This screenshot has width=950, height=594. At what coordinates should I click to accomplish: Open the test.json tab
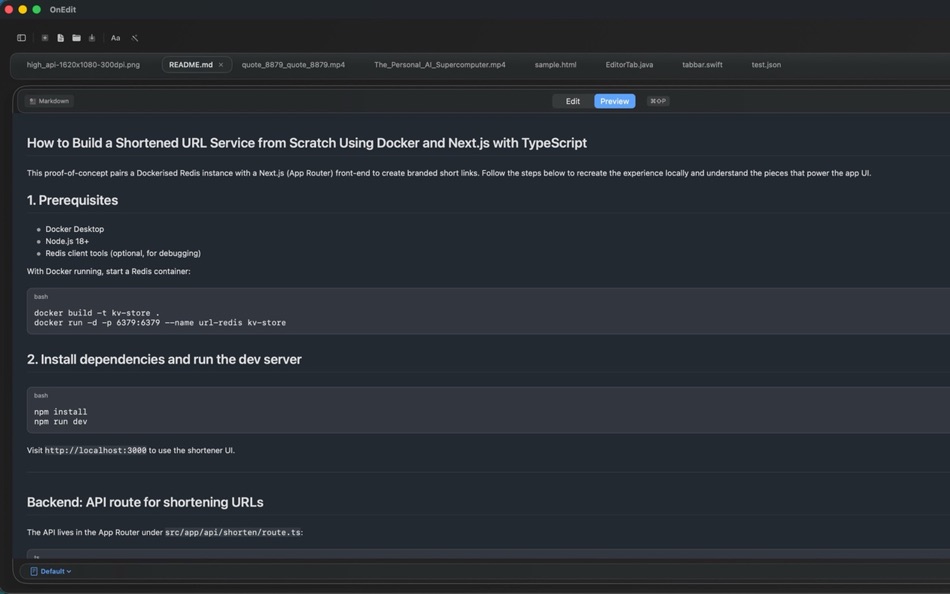pos(766,65)
